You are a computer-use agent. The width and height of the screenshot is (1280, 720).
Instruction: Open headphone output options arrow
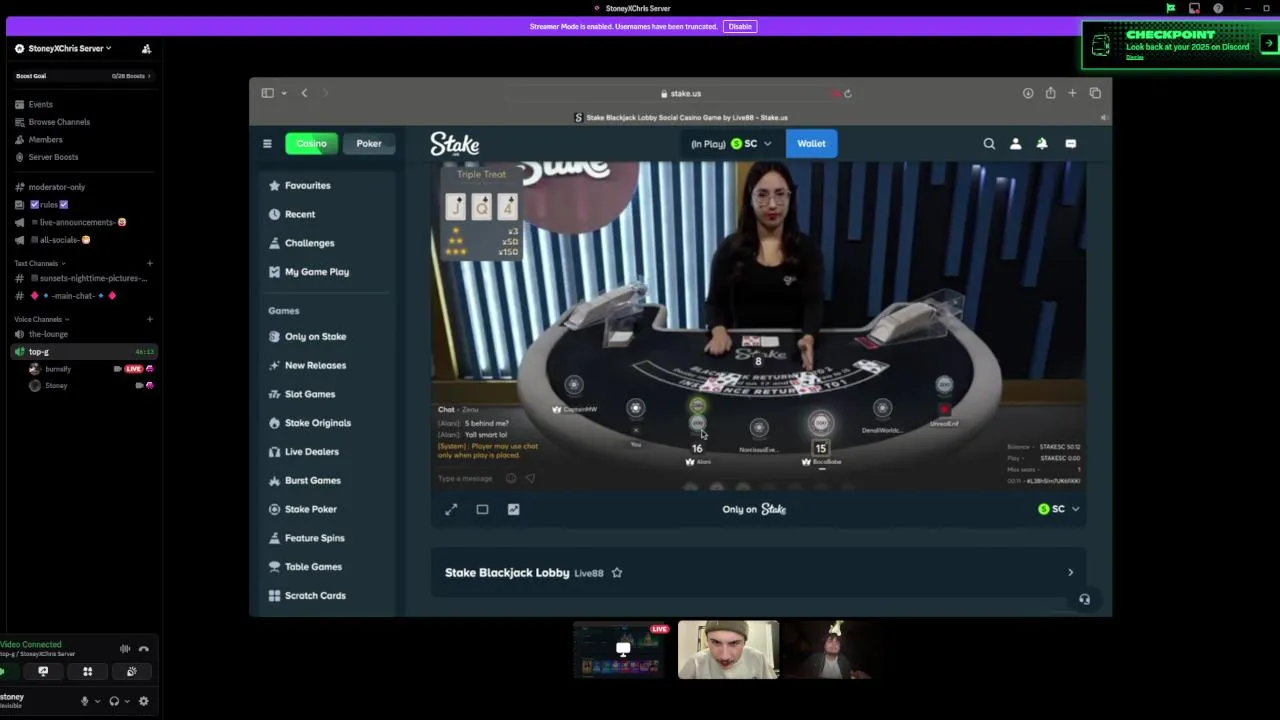(x=127, y=701)
